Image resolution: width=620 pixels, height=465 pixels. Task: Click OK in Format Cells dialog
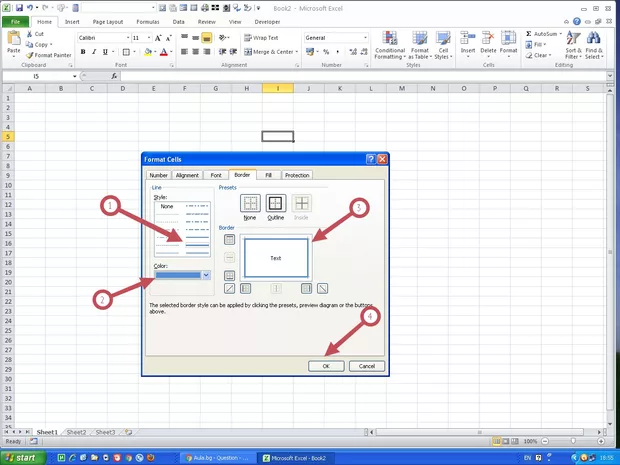(x=325, y=366)
